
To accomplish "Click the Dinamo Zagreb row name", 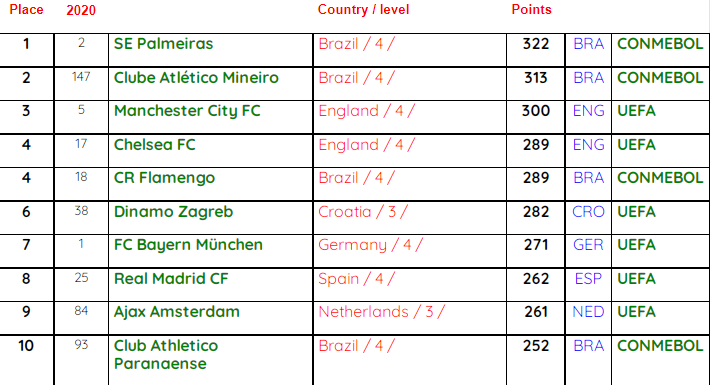I will pos(173,212).
